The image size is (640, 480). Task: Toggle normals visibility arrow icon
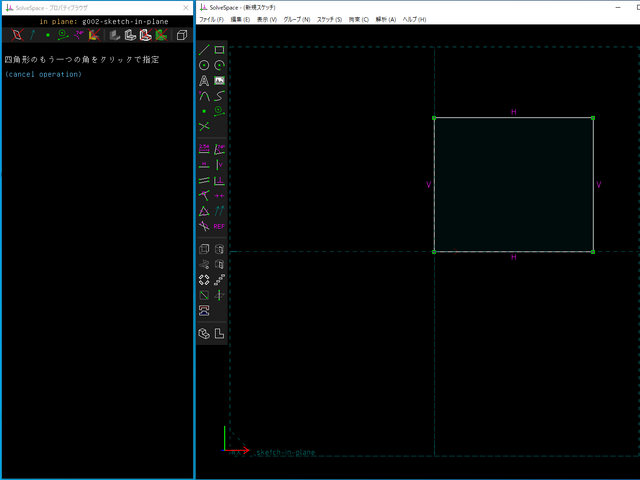[32, 35]
